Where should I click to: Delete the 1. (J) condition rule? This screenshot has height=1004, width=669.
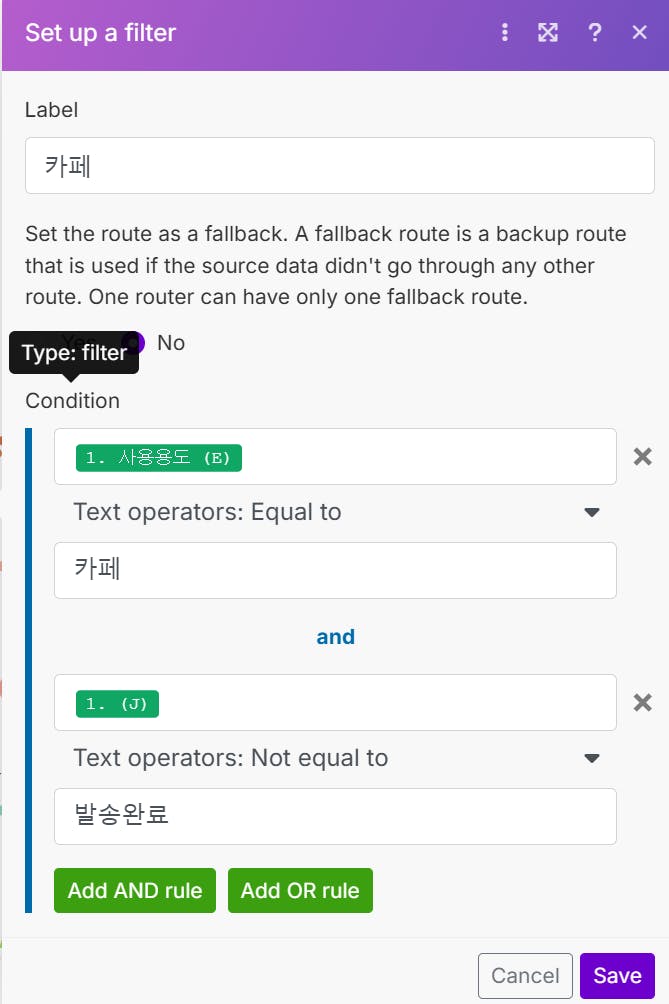643,703
